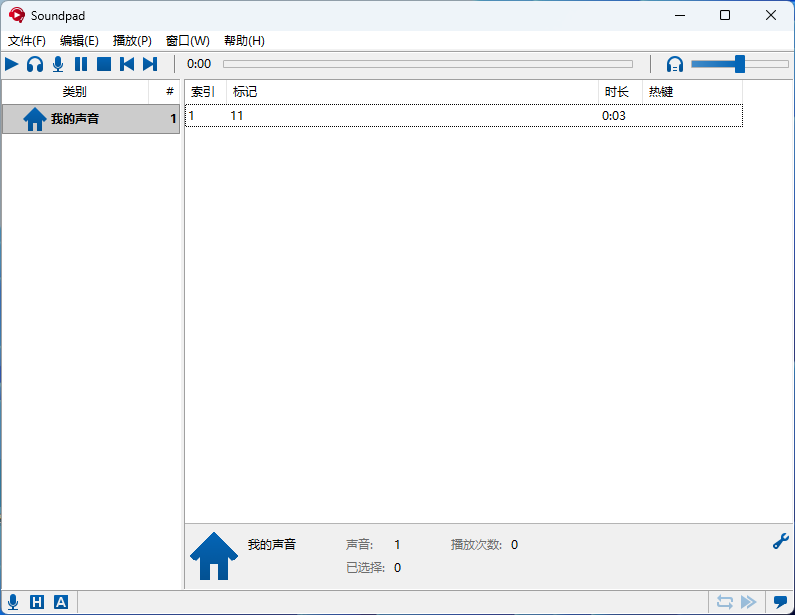This screenshot has width=795, height=615.
Task: Toggle continuous play double-arrow icon
Action: 748,602
